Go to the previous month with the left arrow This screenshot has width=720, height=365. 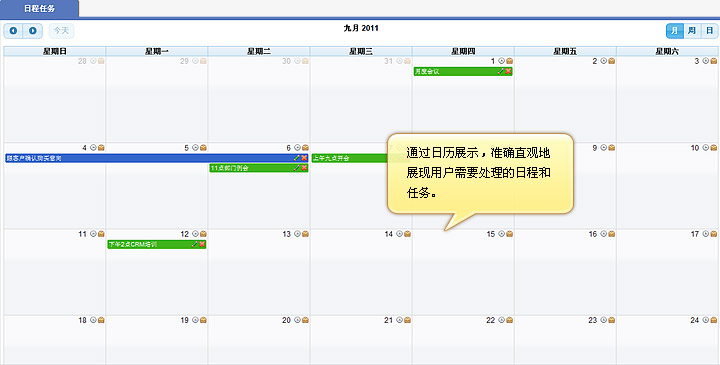(14, 31)
